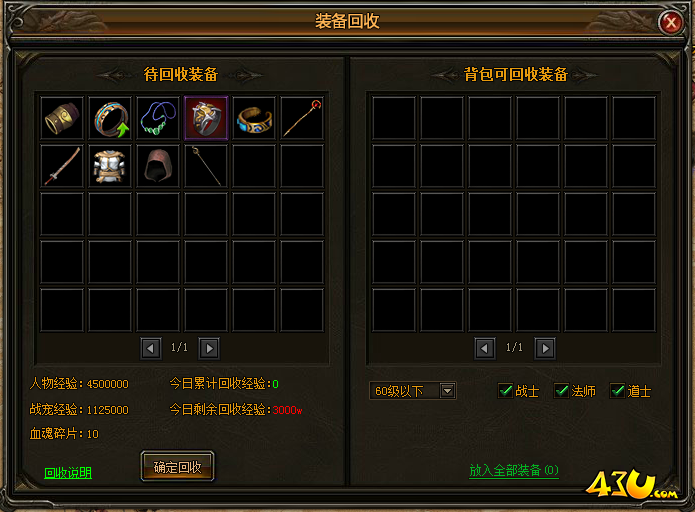Go to next page of 背包可回收装备
695x512 pixels.
tap(545, 349)
